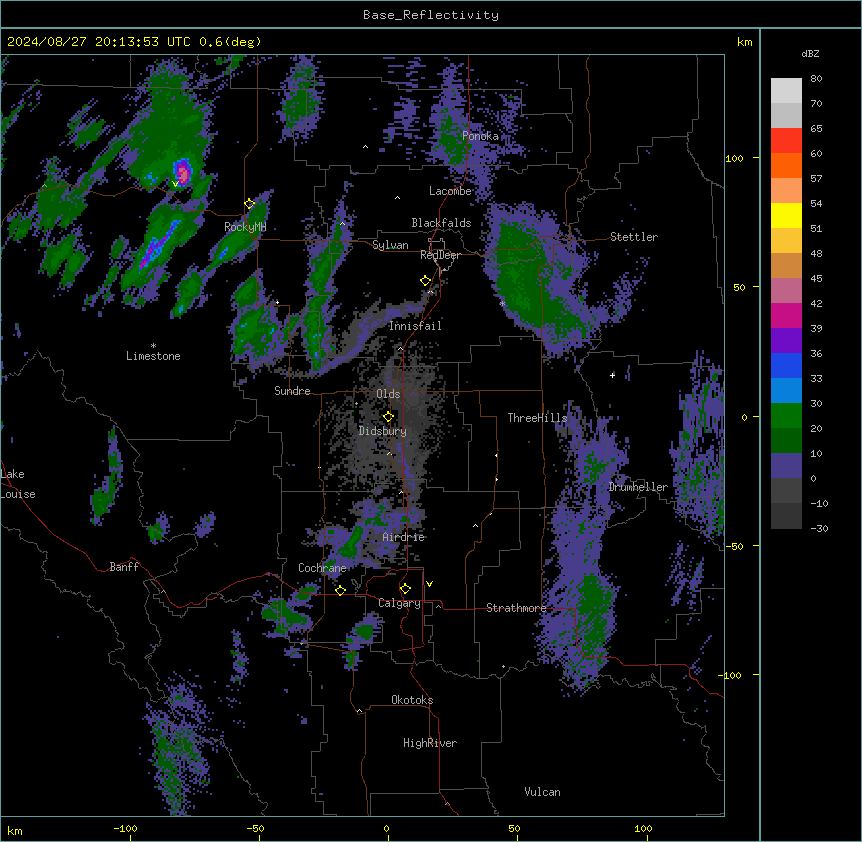
Task: Click the yellow diamond marker near RockyMH
Action: pos(250,204)
